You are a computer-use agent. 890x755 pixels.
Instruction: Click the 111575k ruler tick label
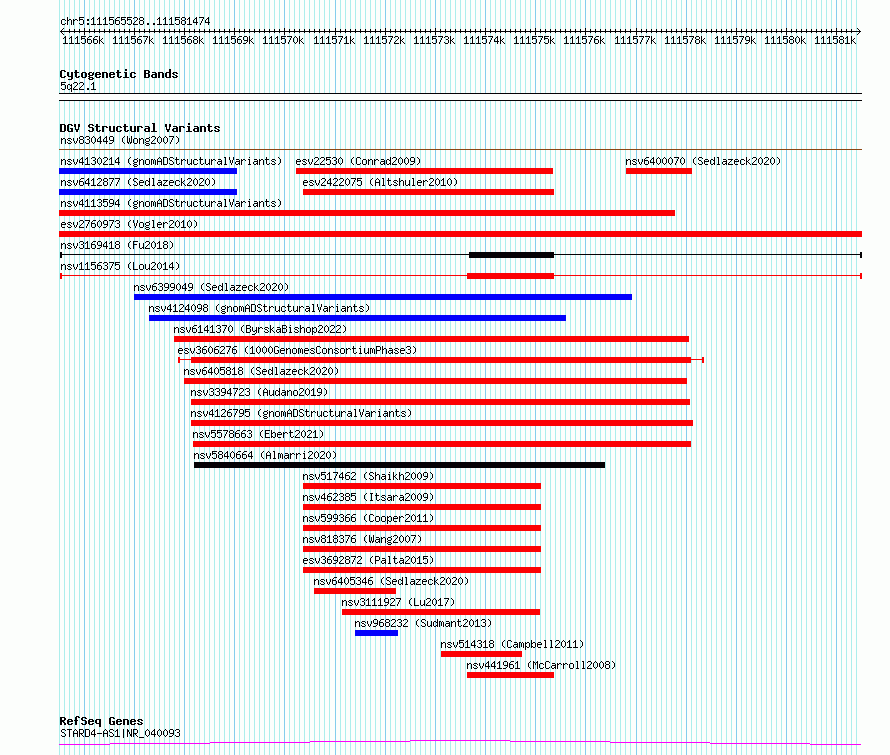coord(534,40)
